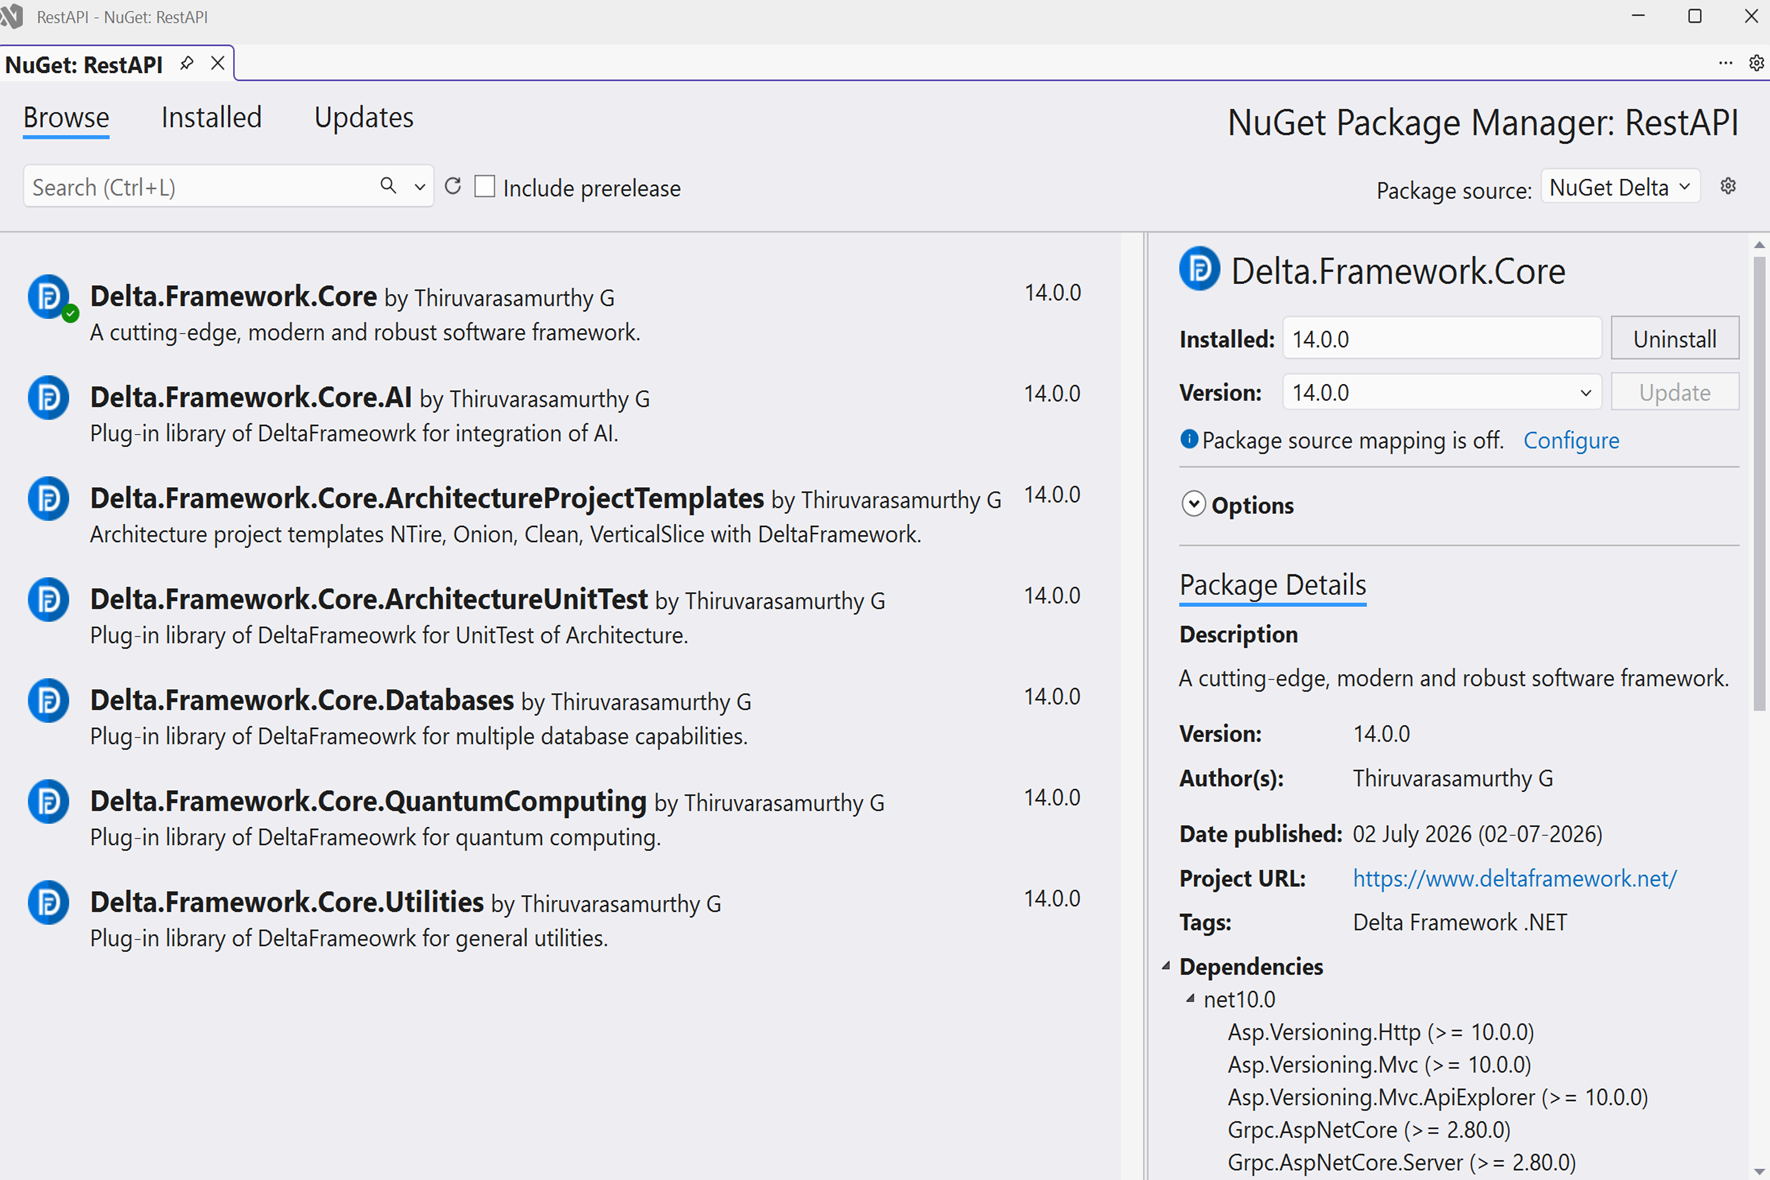Click the QuantumComputing package icon
This screenshot has height=1180, width=1770.
(48, 801)
